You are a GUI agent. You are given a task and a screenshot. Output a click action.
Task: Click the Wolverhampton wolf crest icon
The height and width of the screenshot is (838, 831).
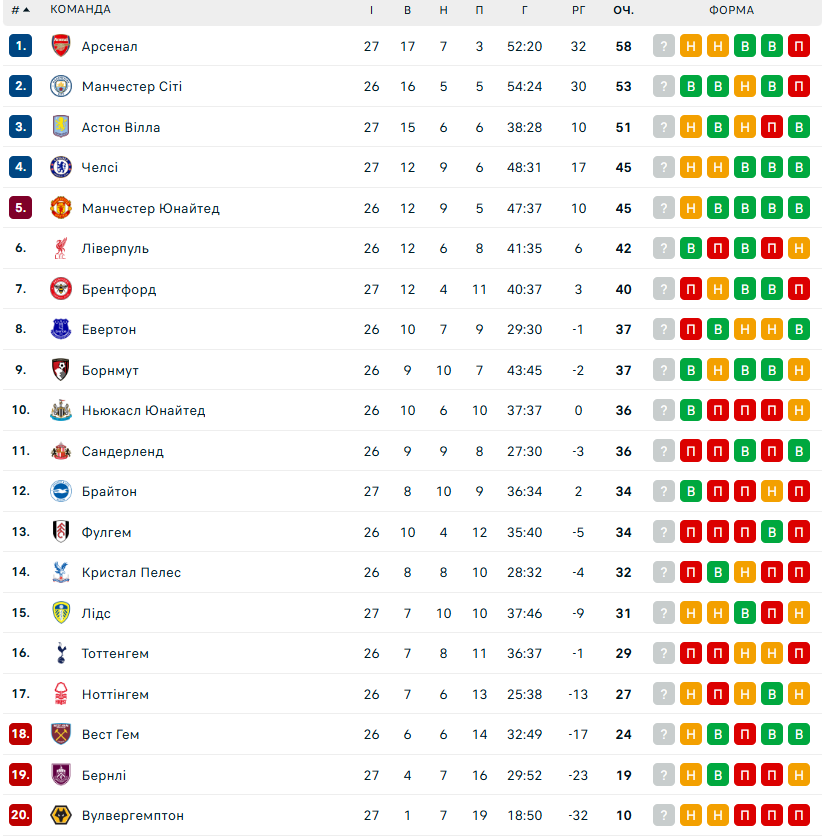click(61, 815)
